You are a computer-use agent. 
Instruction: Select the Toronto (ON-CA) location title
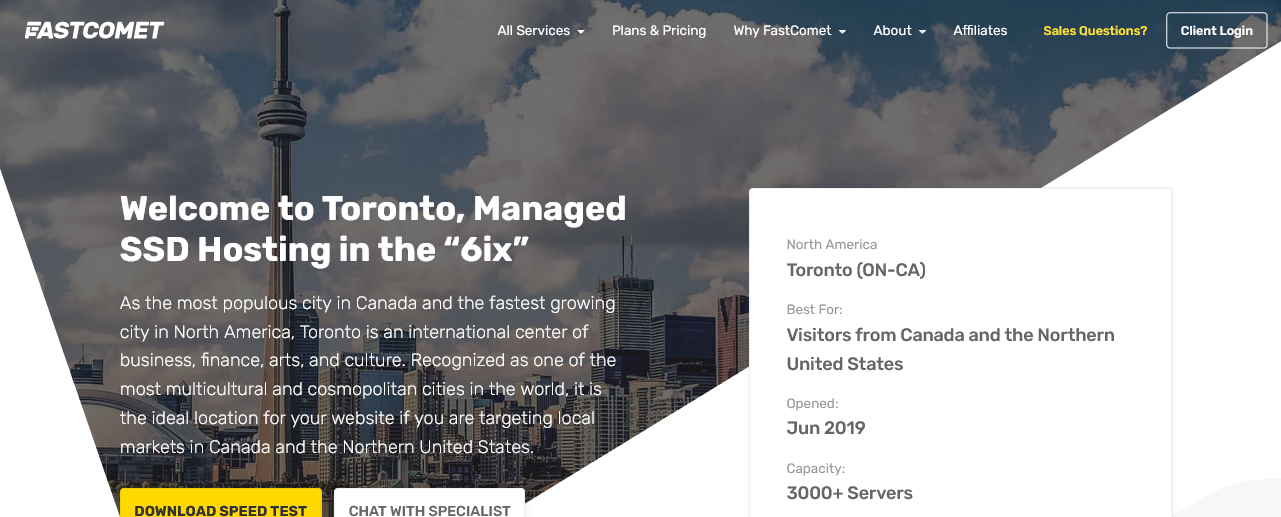(856, 270)
